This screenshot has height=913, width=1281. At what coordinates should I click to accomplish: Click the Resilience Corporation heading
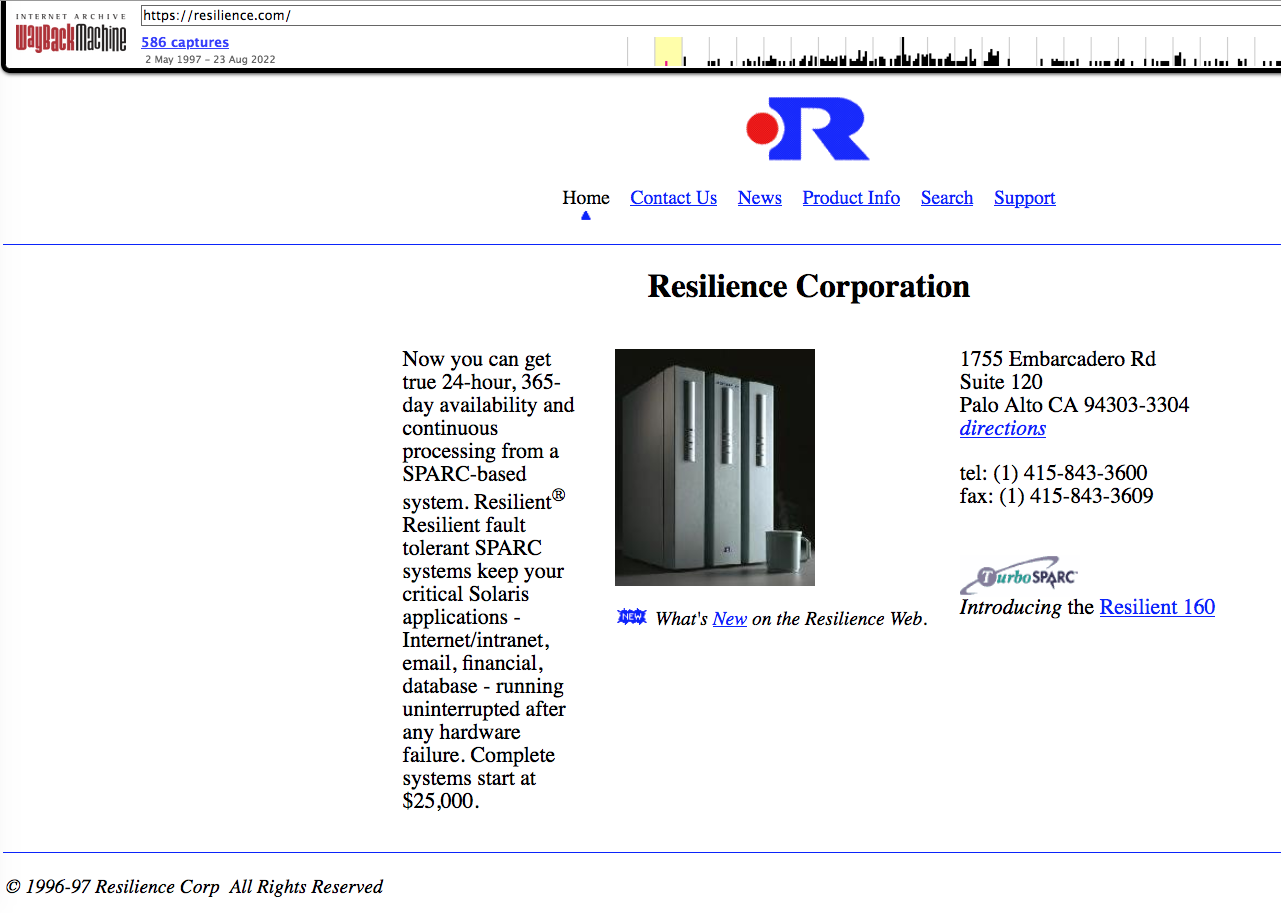[x=808, y=287]
